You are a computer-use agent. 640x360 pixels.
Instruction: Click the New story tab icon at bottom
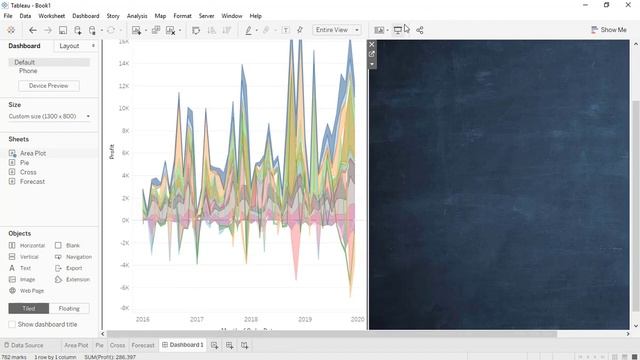point(244,345)
